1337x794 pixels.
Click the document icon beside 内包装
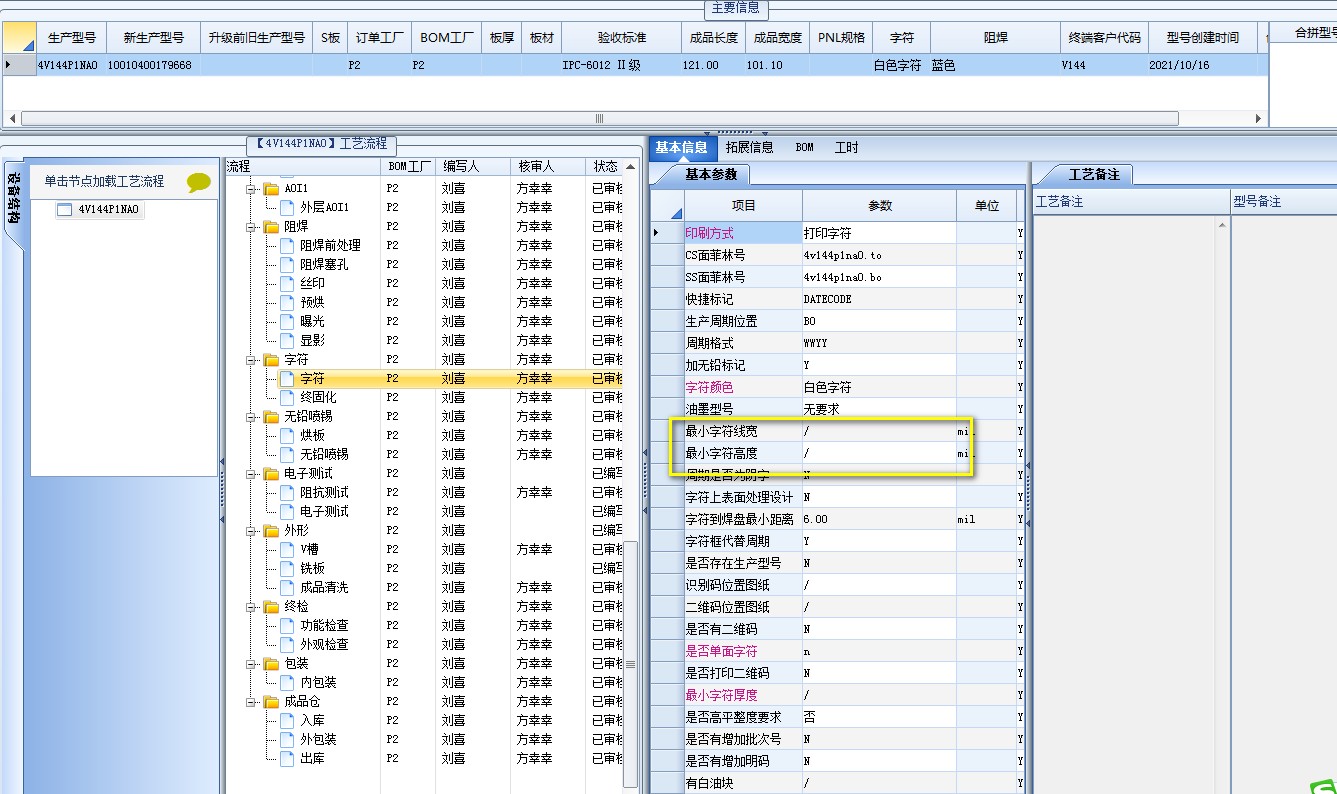coord(288,683)
